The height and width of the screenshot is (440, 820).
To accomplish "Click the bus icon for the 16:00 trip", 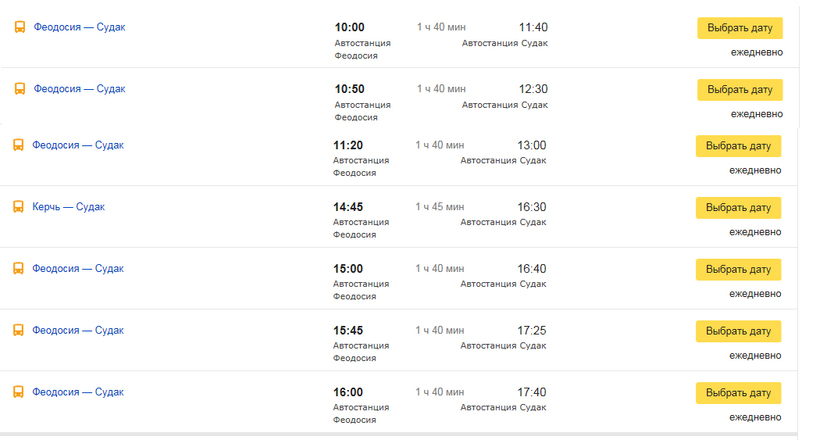I will (17, 392).
